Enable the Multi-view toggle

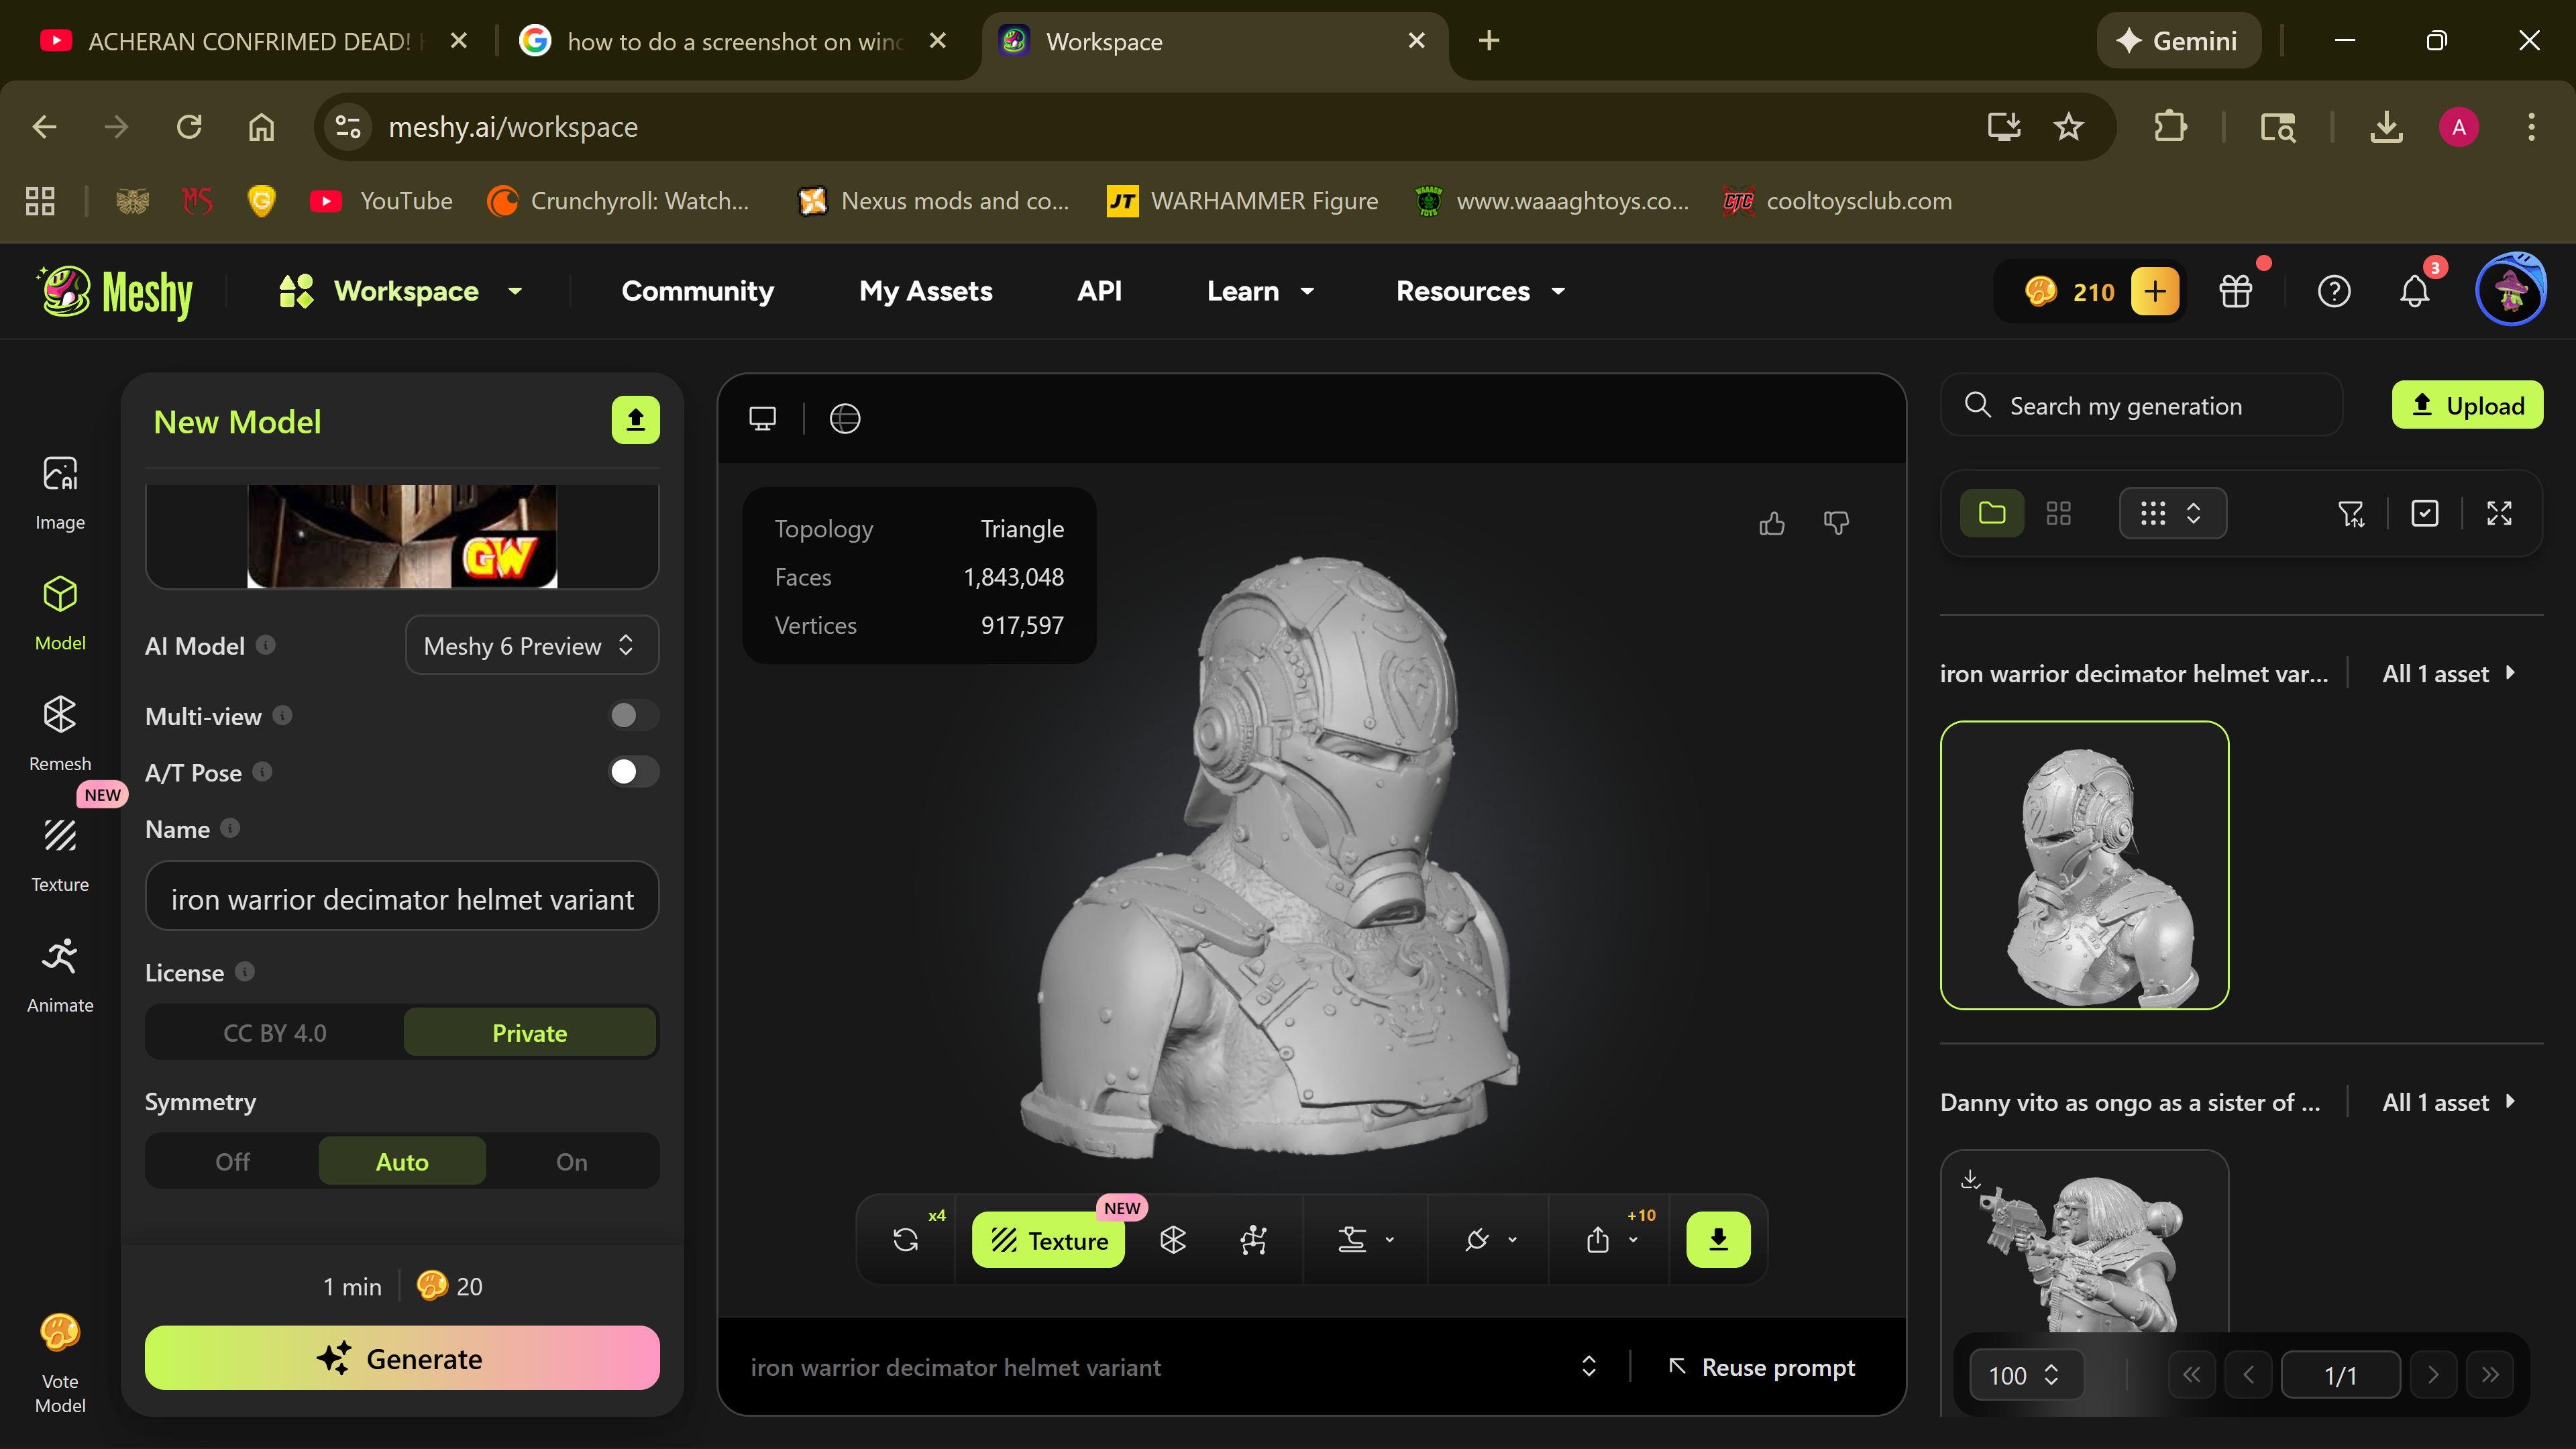(x=634, y=715)
